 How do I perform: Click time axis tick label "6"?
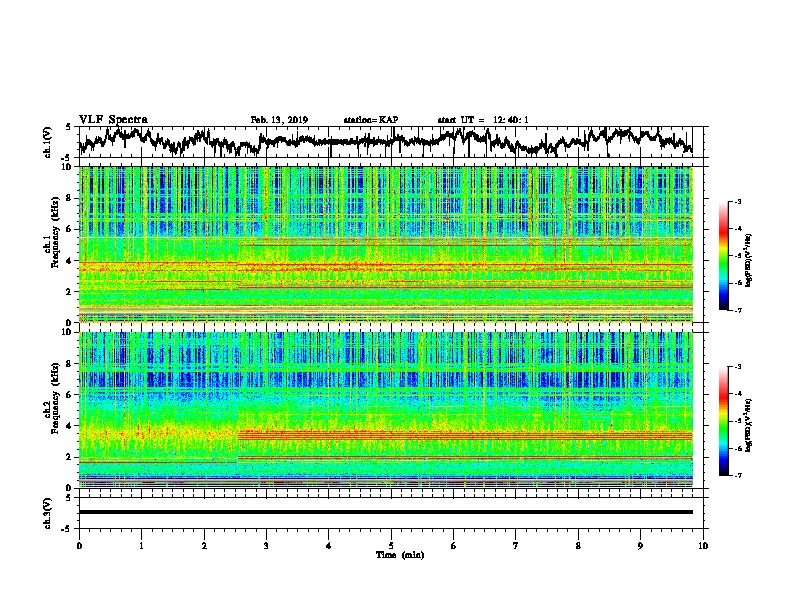click(x=453, y=546)
